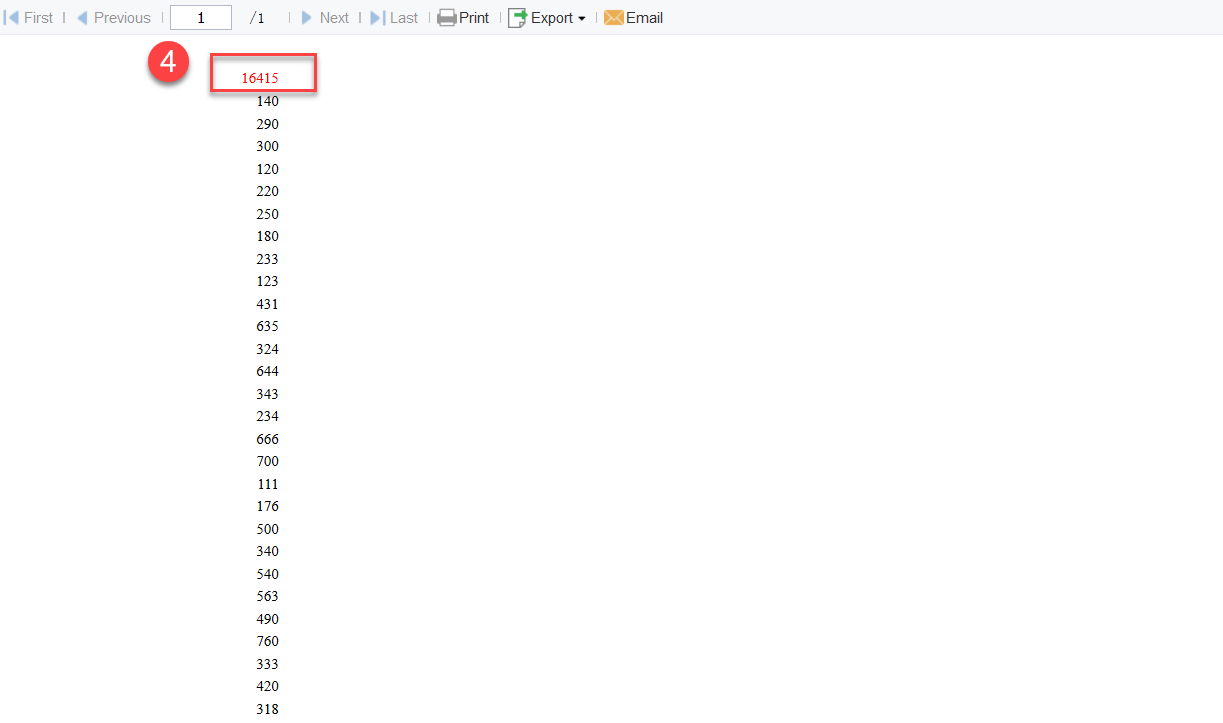The image size is (1223, 723).
Task: Click the value 140 in the list
Action: click(x=267, y=101)
